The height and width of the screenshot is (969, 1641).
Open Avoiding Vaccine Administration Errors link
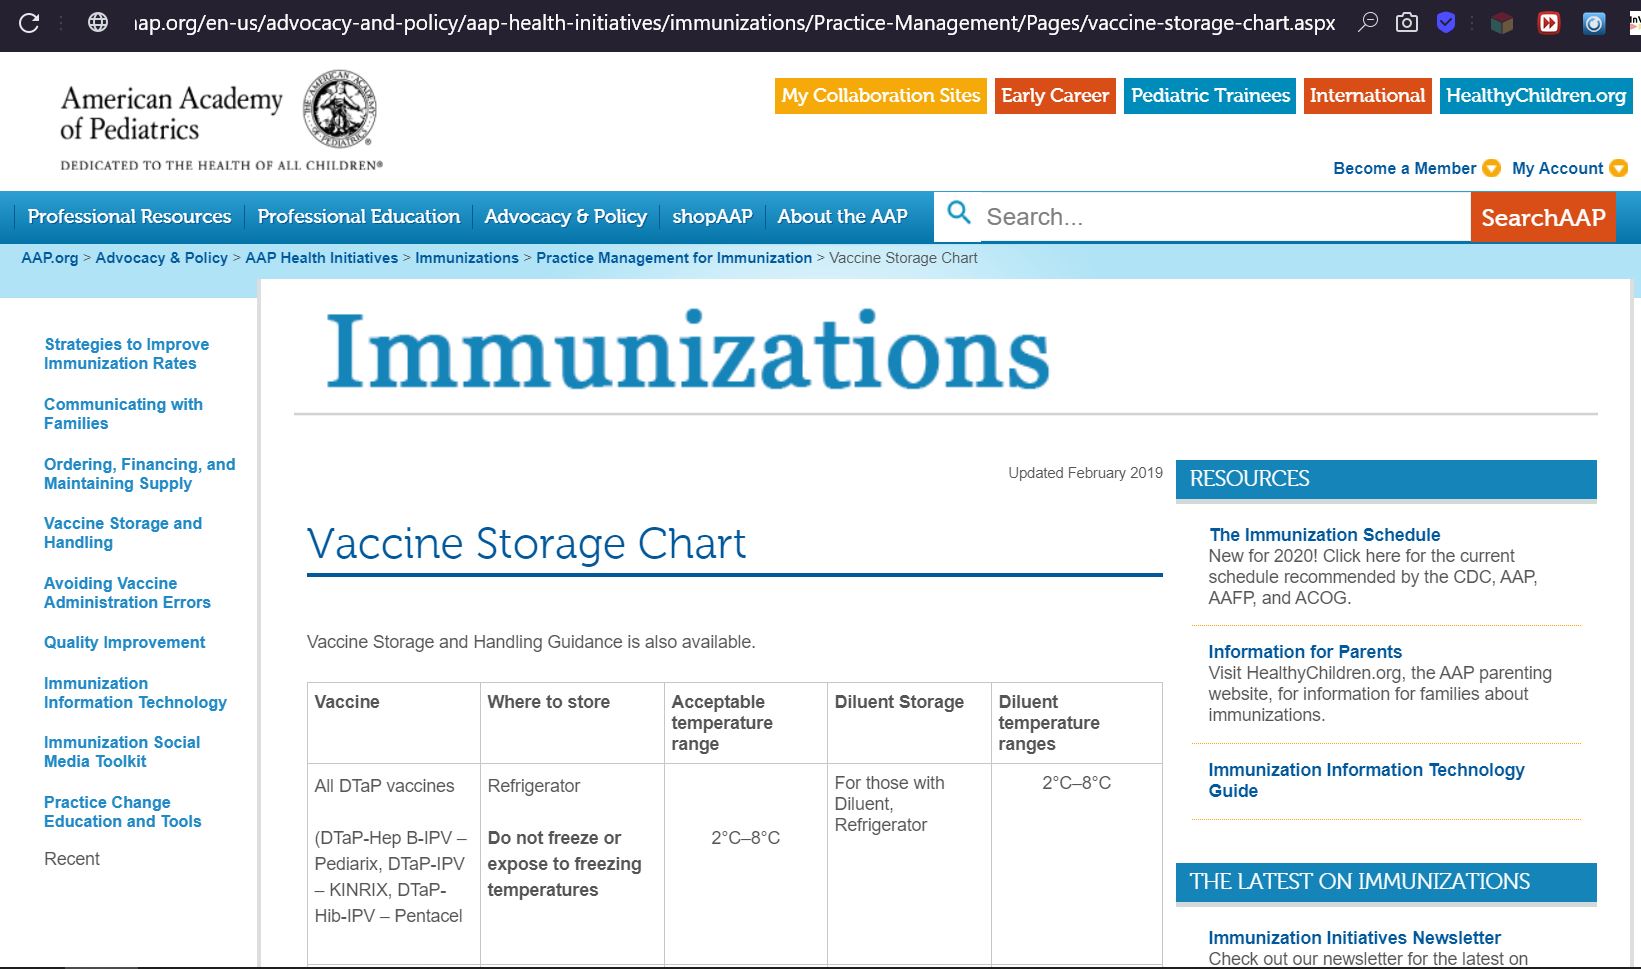[127, 593]
